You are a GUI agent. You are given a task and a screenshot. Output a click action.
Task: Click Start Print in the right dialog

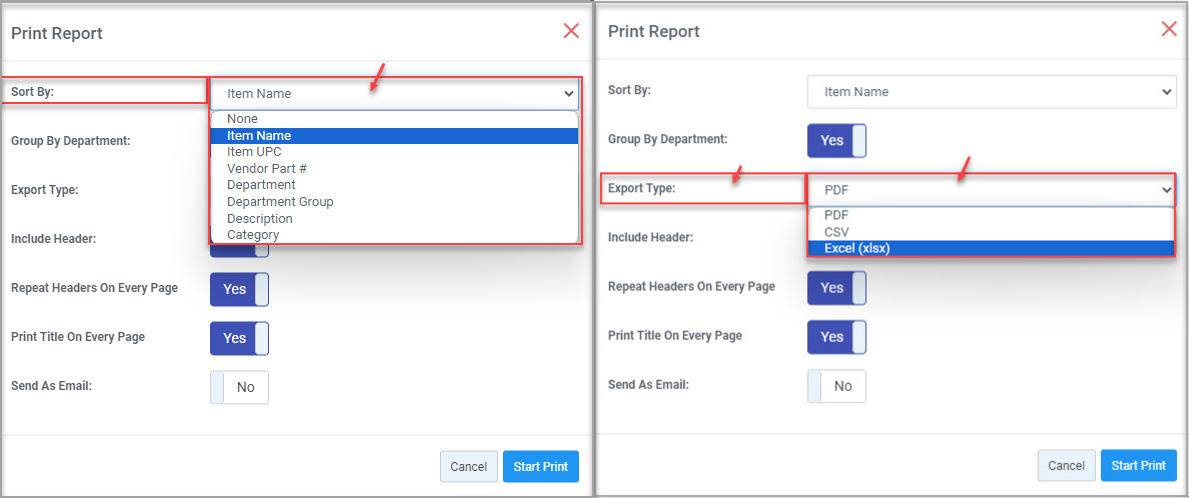[x=1138, y=466]
